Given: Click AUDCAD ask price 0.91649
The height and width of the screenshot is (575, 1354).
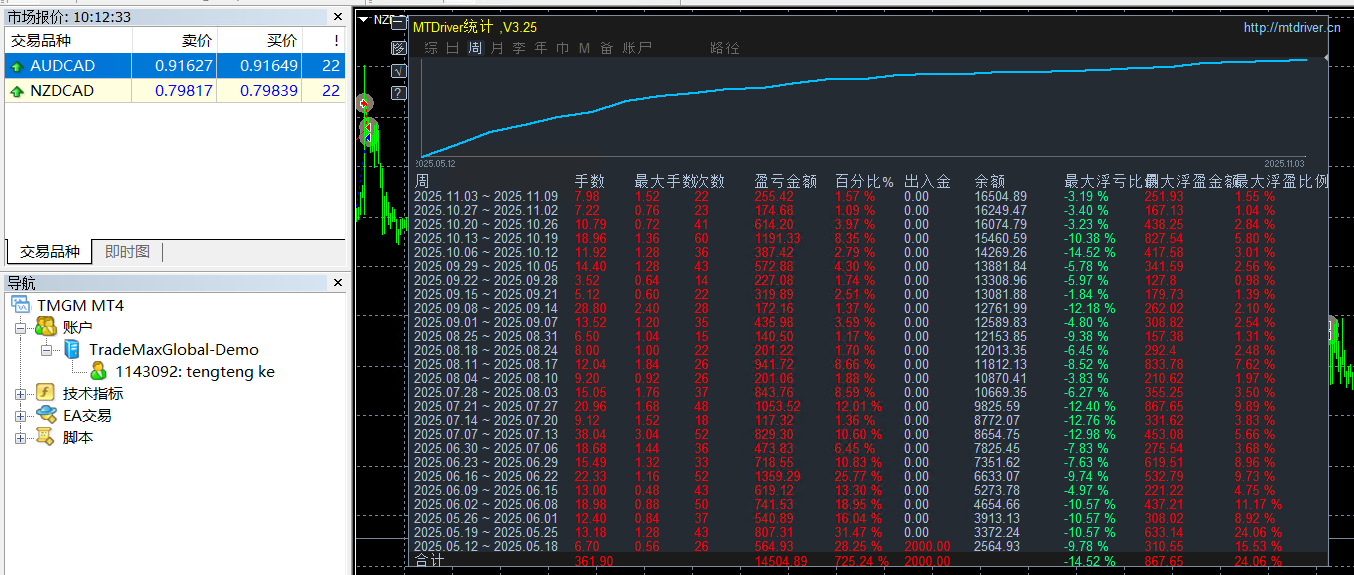Looking at the screenshot, I should point(269,66).
